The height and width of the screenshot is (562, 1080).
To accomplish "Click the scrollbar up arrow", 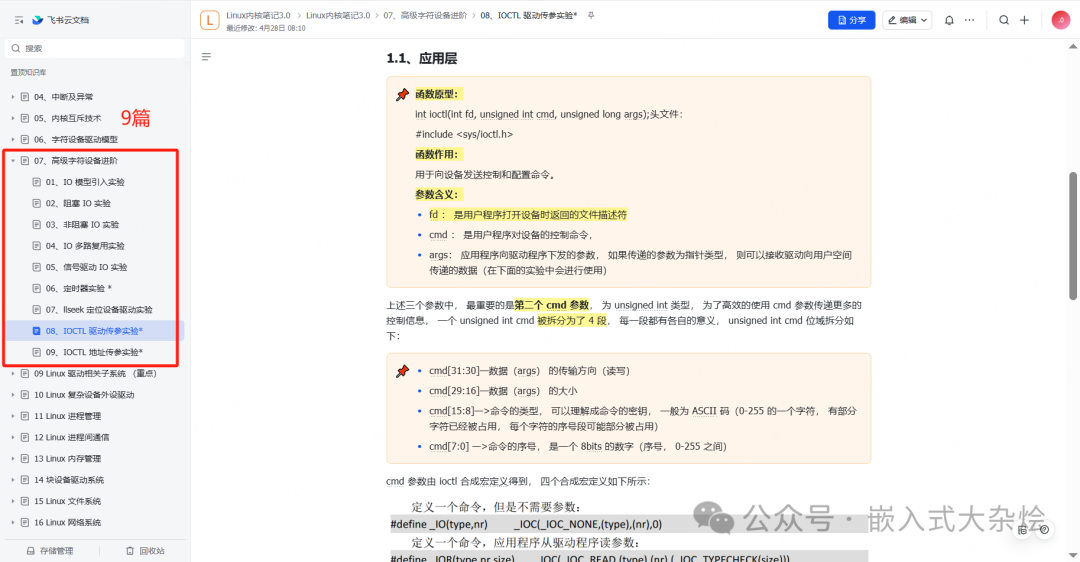I will point(1072,47).
